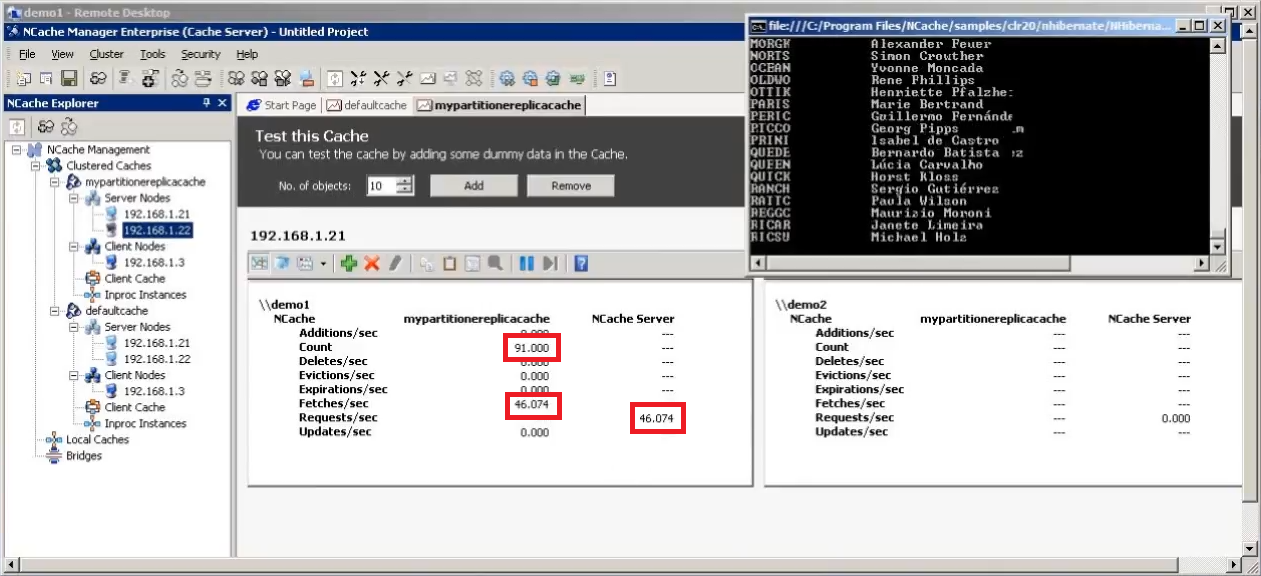This screenshot has height=576, width=1261.
Task: Select 192.168.1.3 under mypartitionereplicacache Client Nodes
Action: (154, 262)
